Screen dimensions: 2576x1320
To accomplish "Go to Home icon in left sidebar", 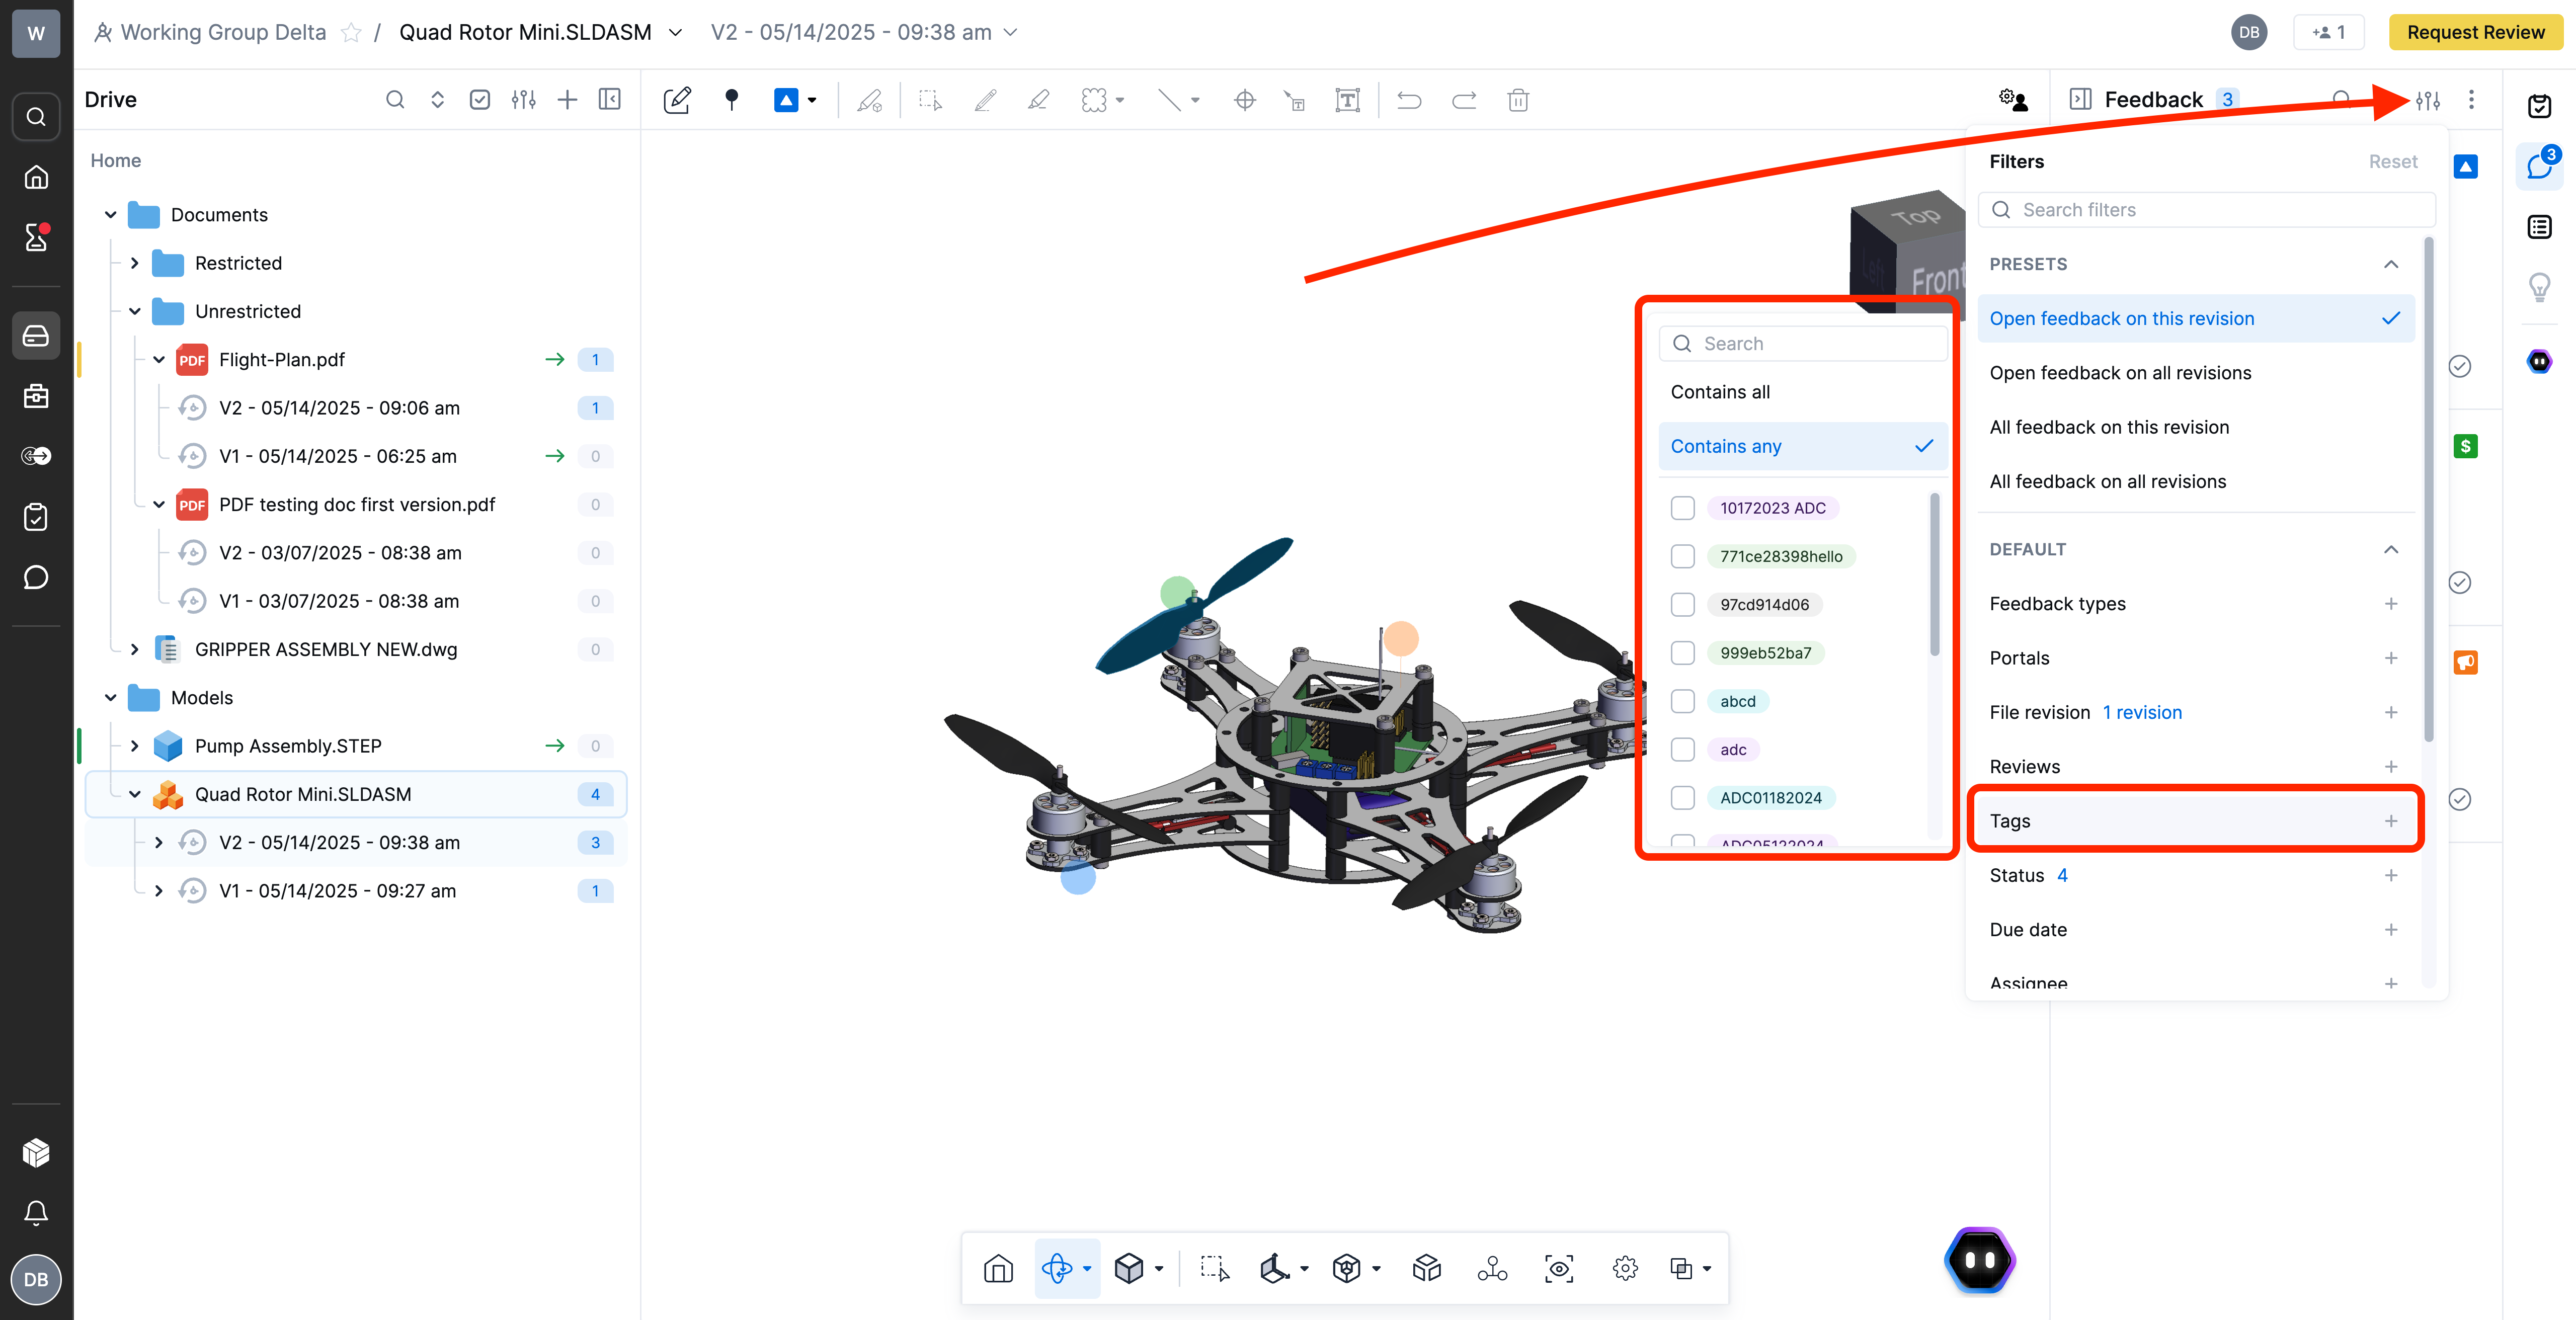I will (x=36, y=177).
